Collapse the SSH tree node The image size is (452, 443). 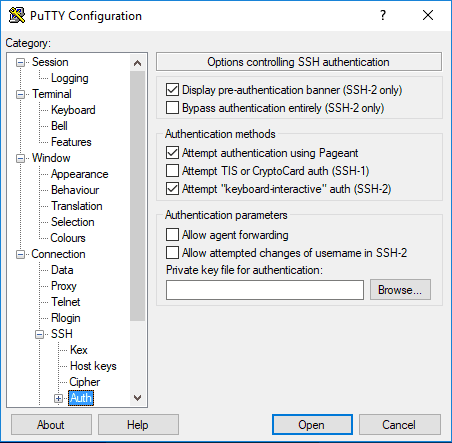(x=39, y=334)
